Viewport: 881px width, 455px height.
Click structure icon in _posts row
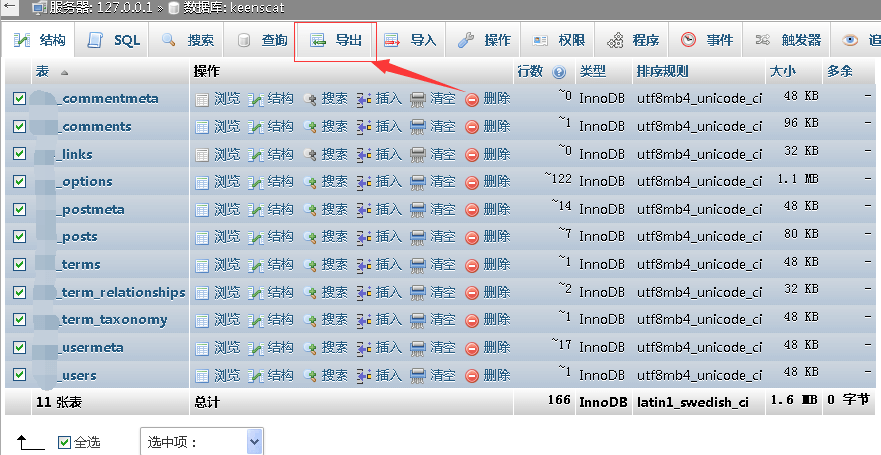tap(256, 238)
